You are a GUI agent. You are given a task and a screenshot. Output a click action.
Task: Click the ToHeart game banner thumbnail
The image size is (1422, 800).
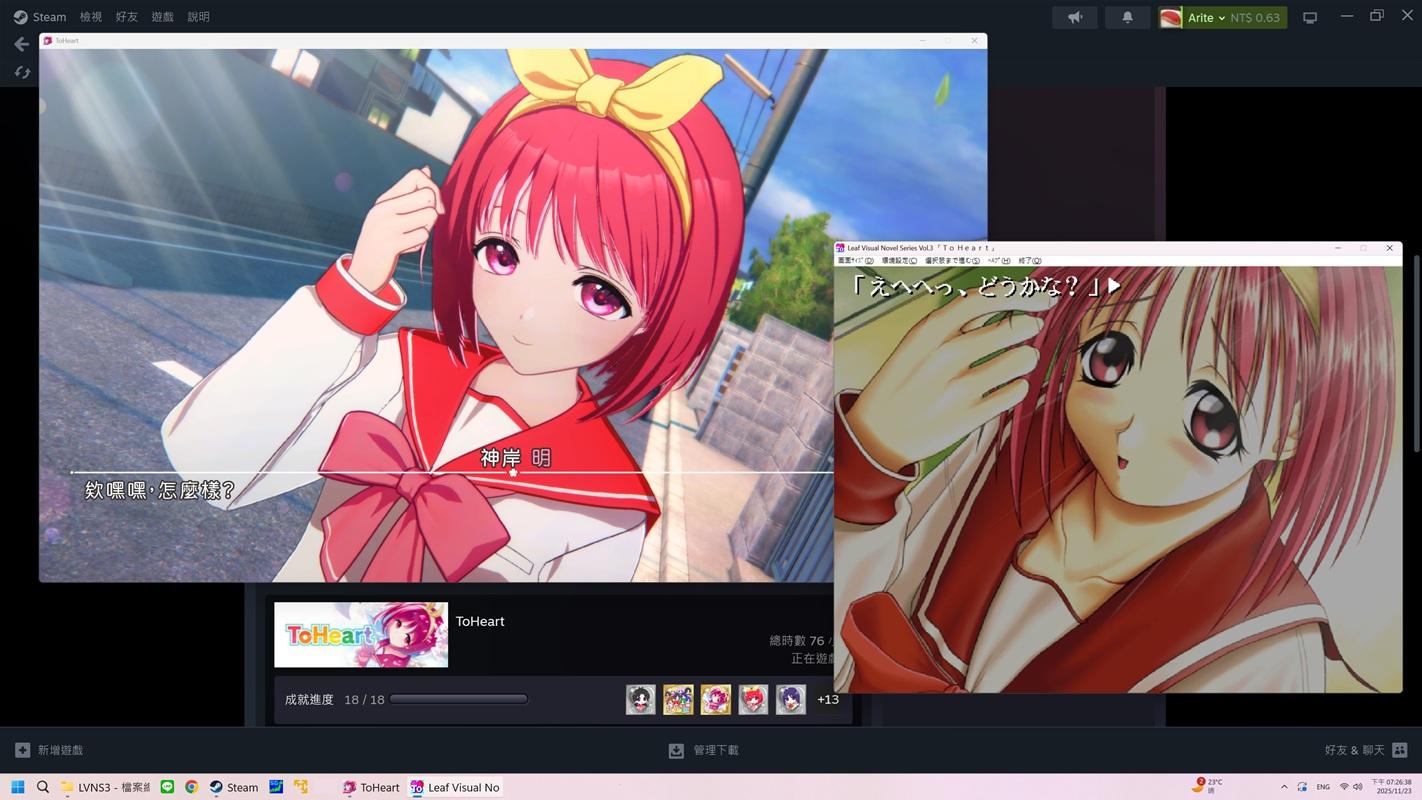click(361, 635)
